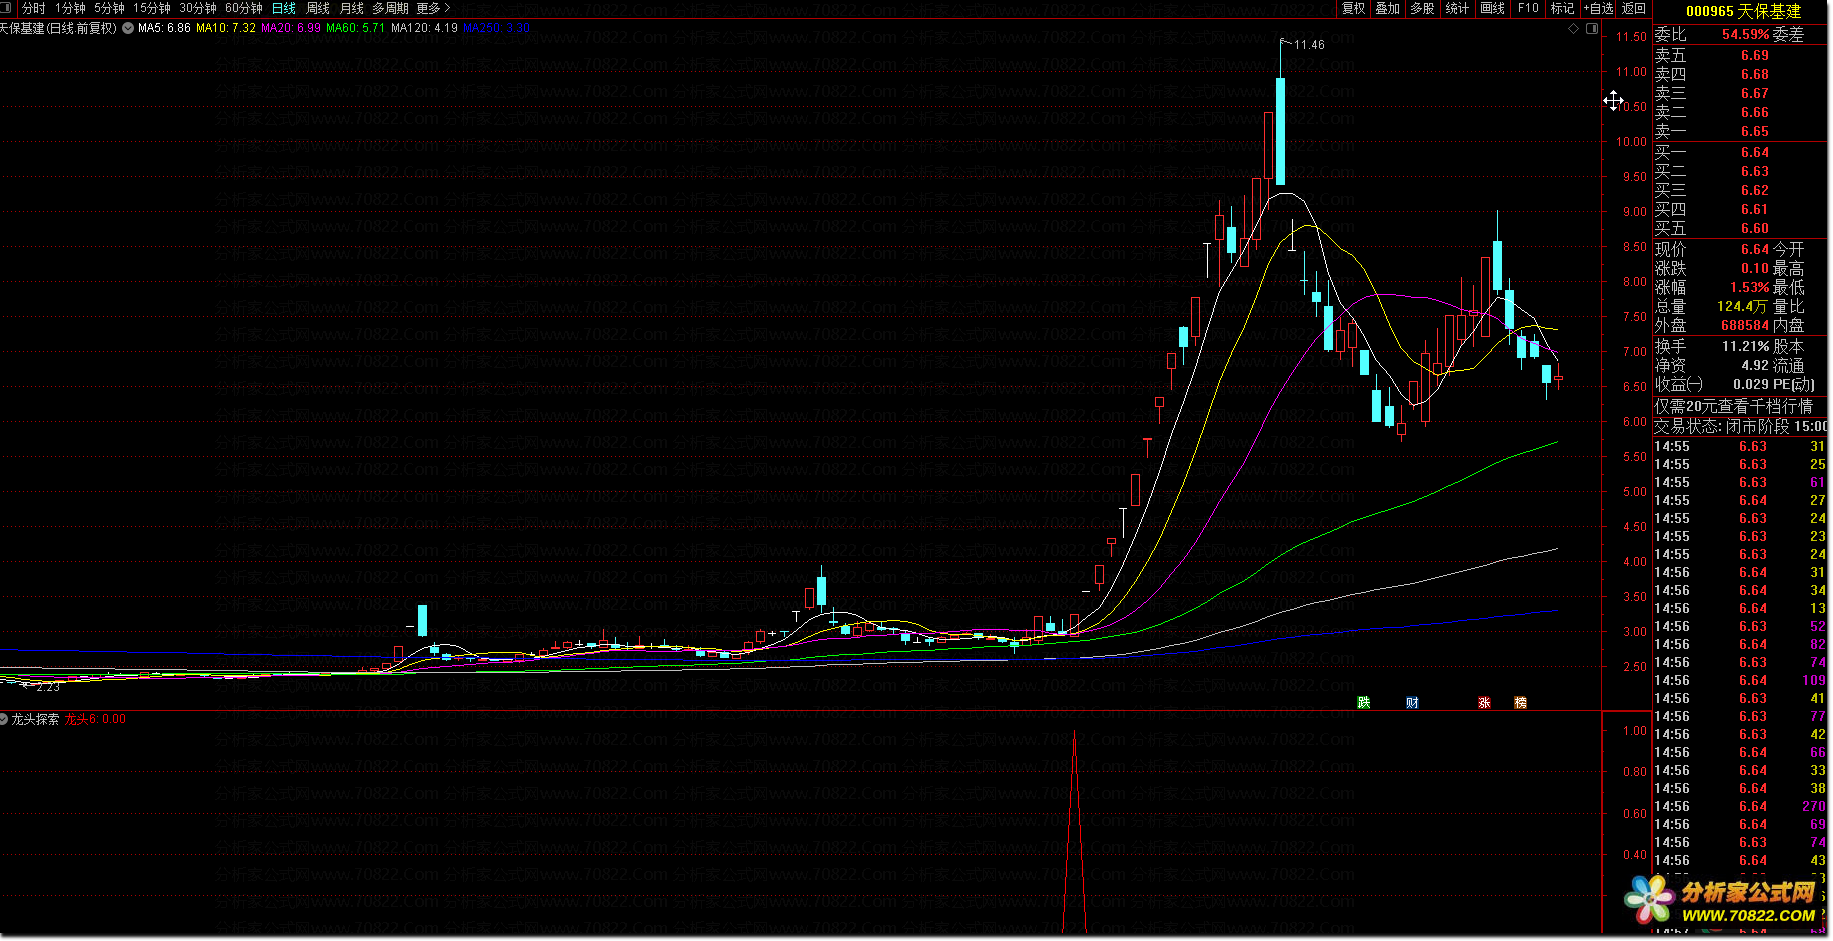Open the MA indicator settings round chevron icon
The width and height of the screenshot is (1833, 941).
[x=128, y=28]
